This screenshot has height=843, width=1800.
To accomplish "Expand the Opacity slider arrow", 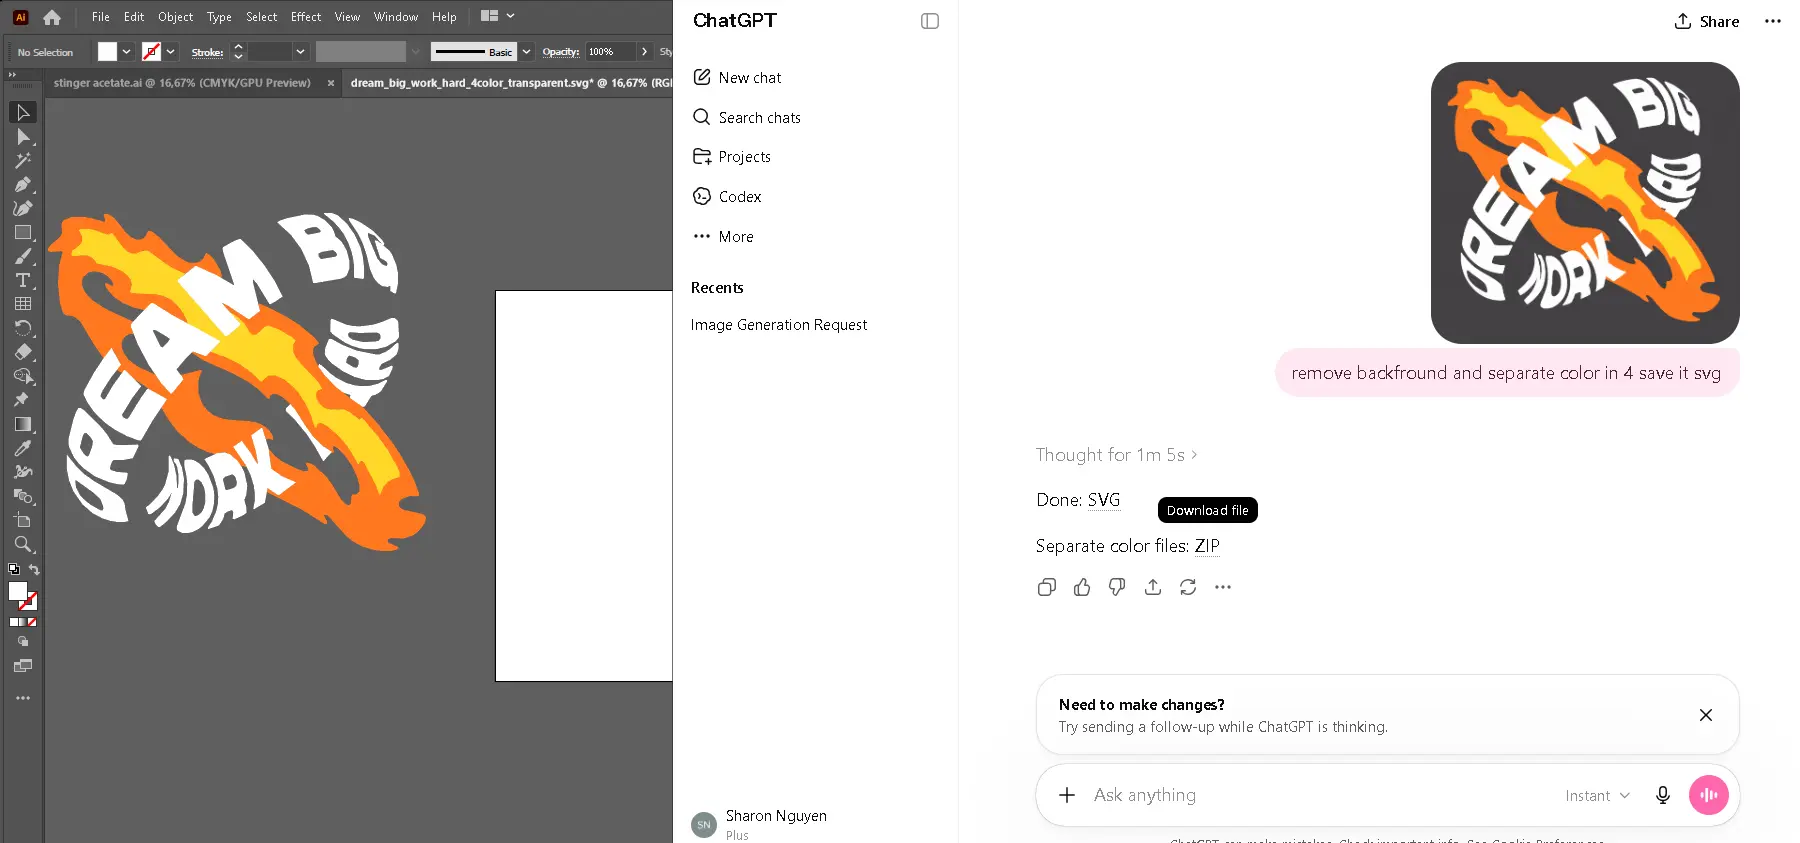I will tap(644, 52).
